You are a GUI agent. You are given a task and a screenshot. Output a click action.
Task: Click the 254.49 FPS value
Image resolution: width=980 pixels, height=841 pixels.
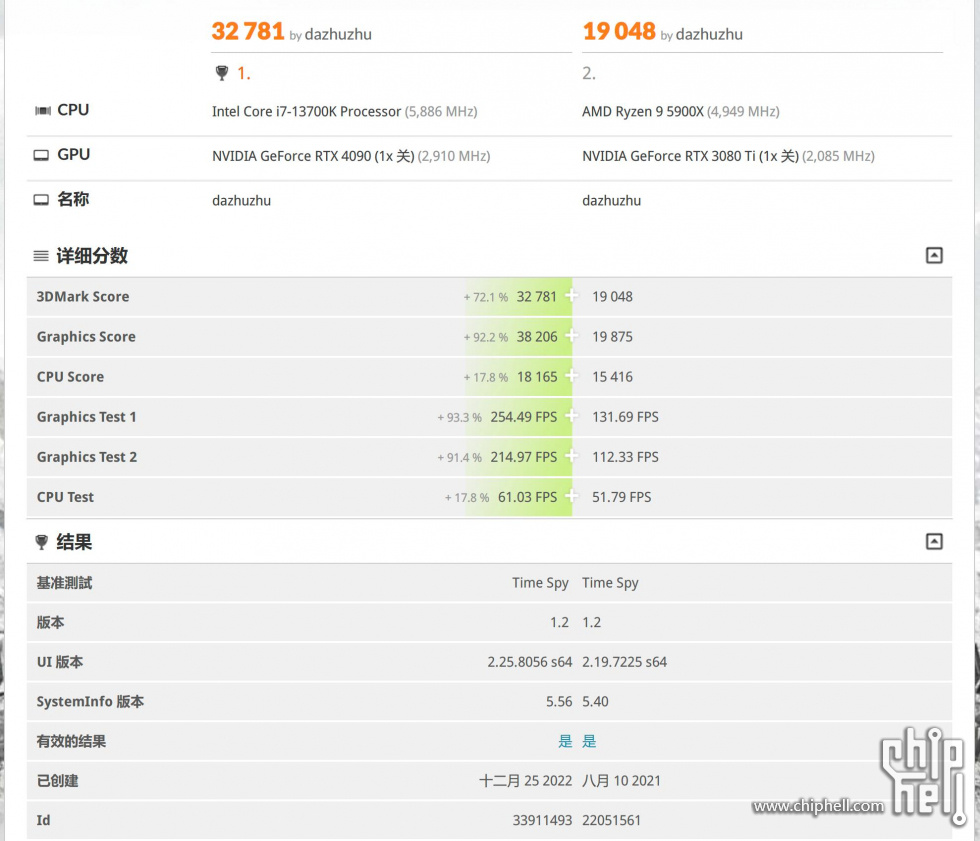click(x=524, y=417)
